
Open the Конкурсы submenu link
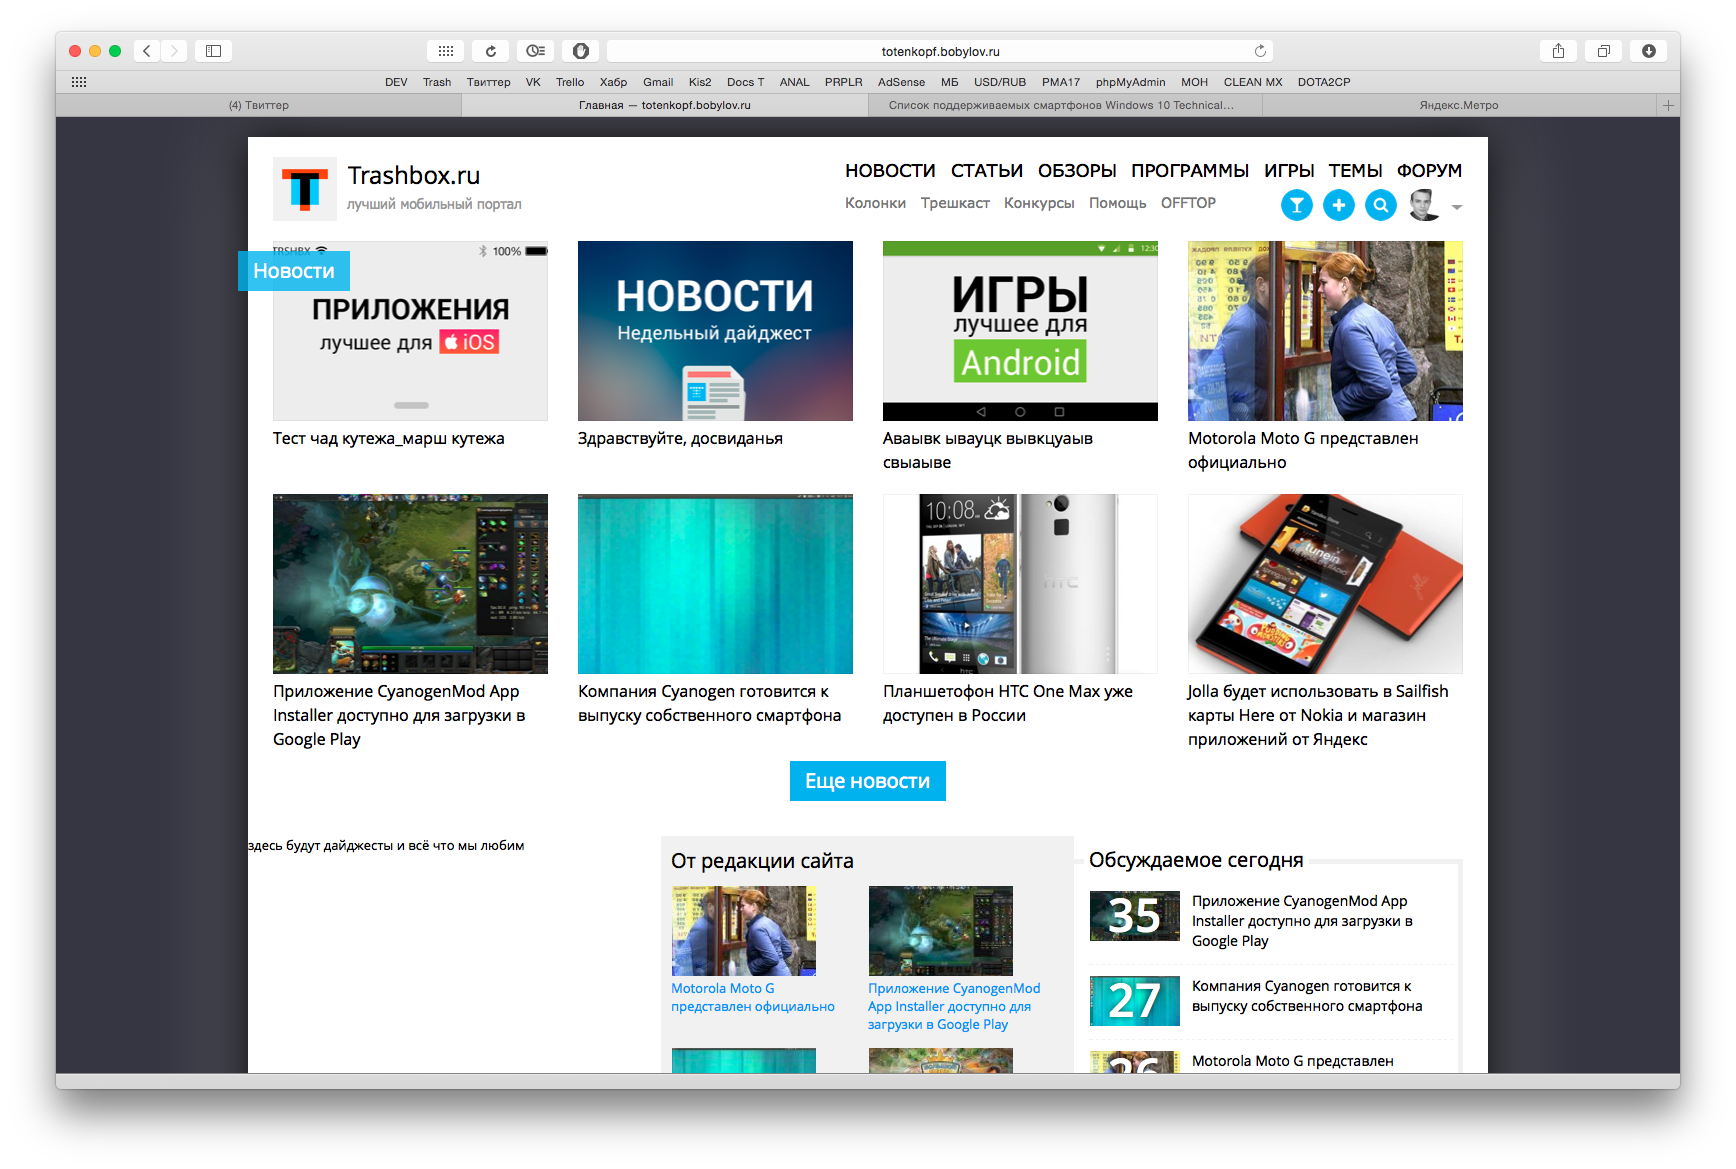point(1039,203)
